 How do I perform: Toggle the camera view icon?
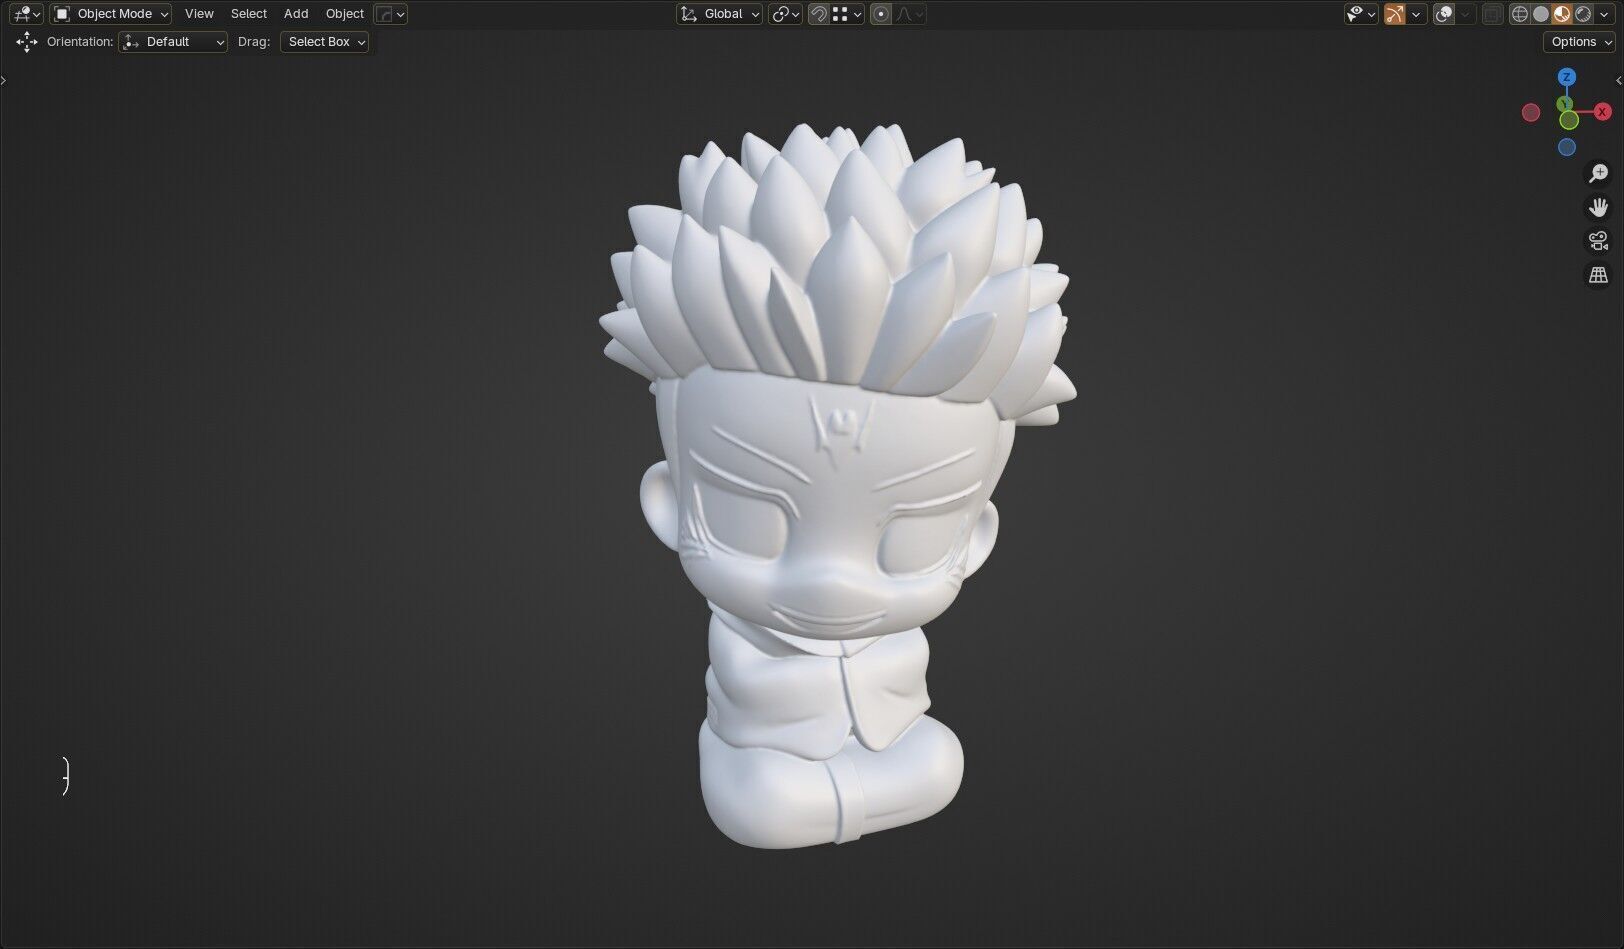pos(1598,241)
